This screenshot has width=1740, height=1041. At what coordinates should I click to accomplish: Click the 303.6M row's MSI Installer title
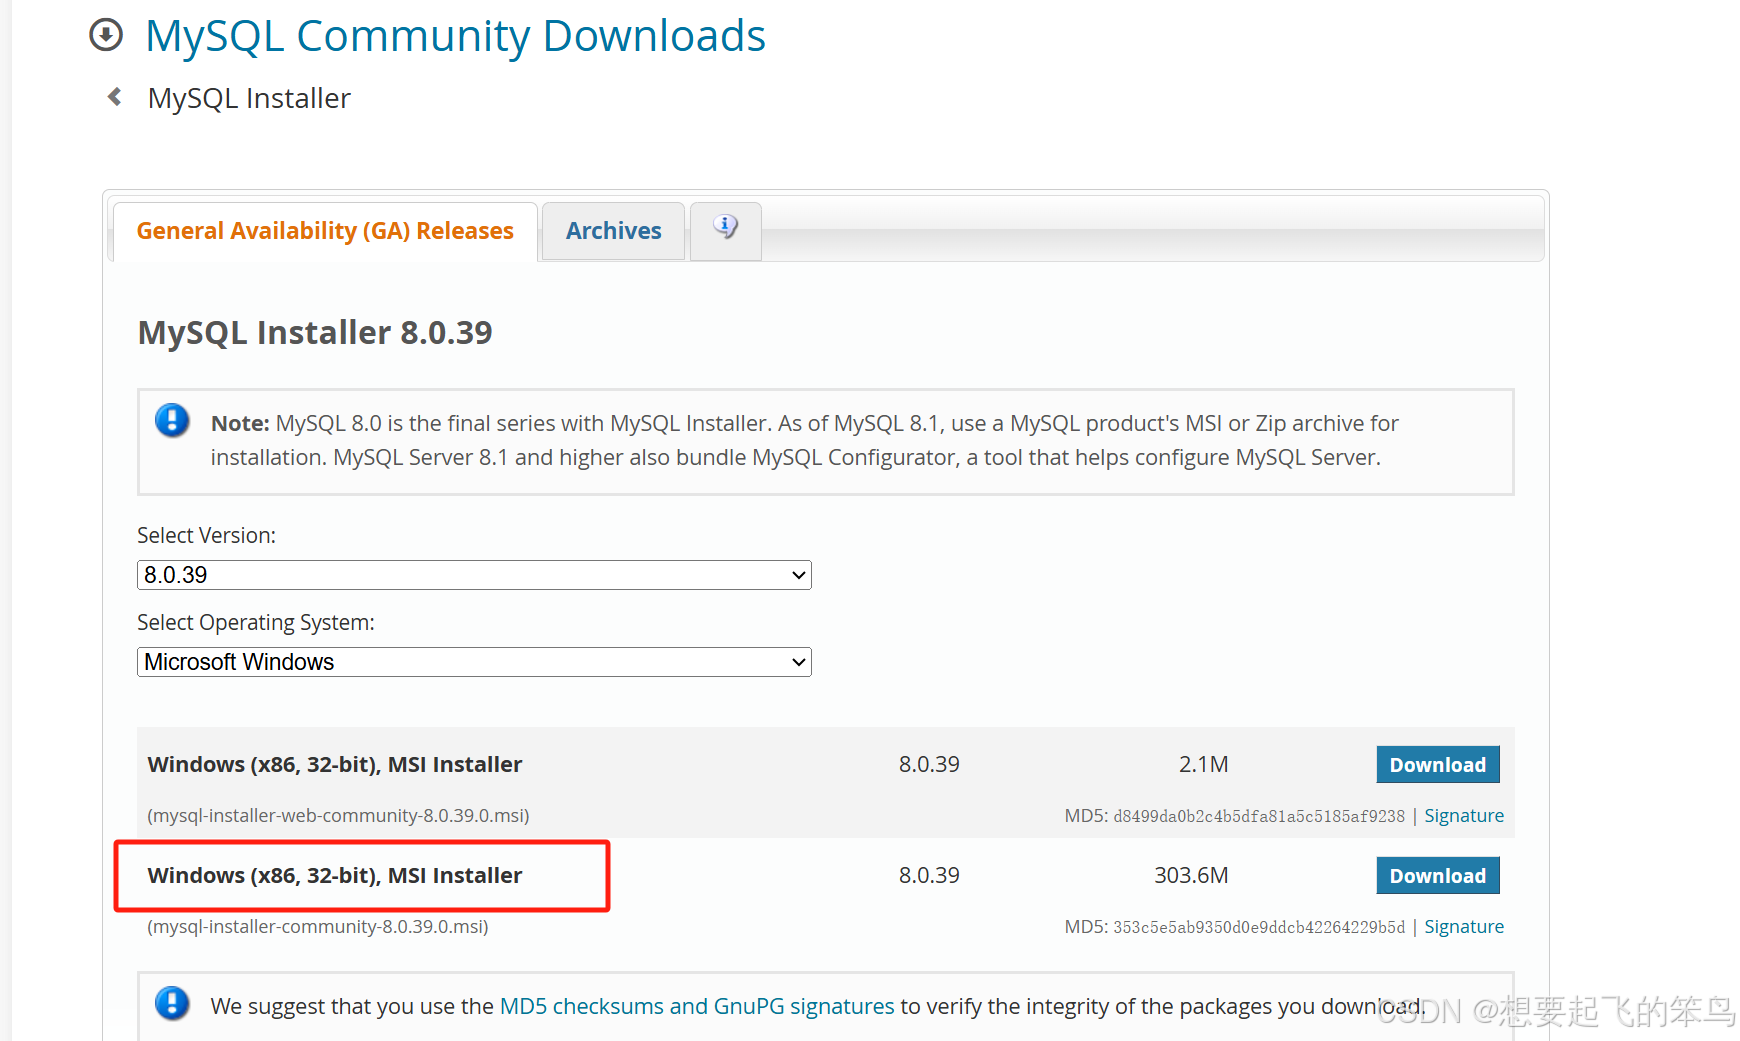click(335, 876)
